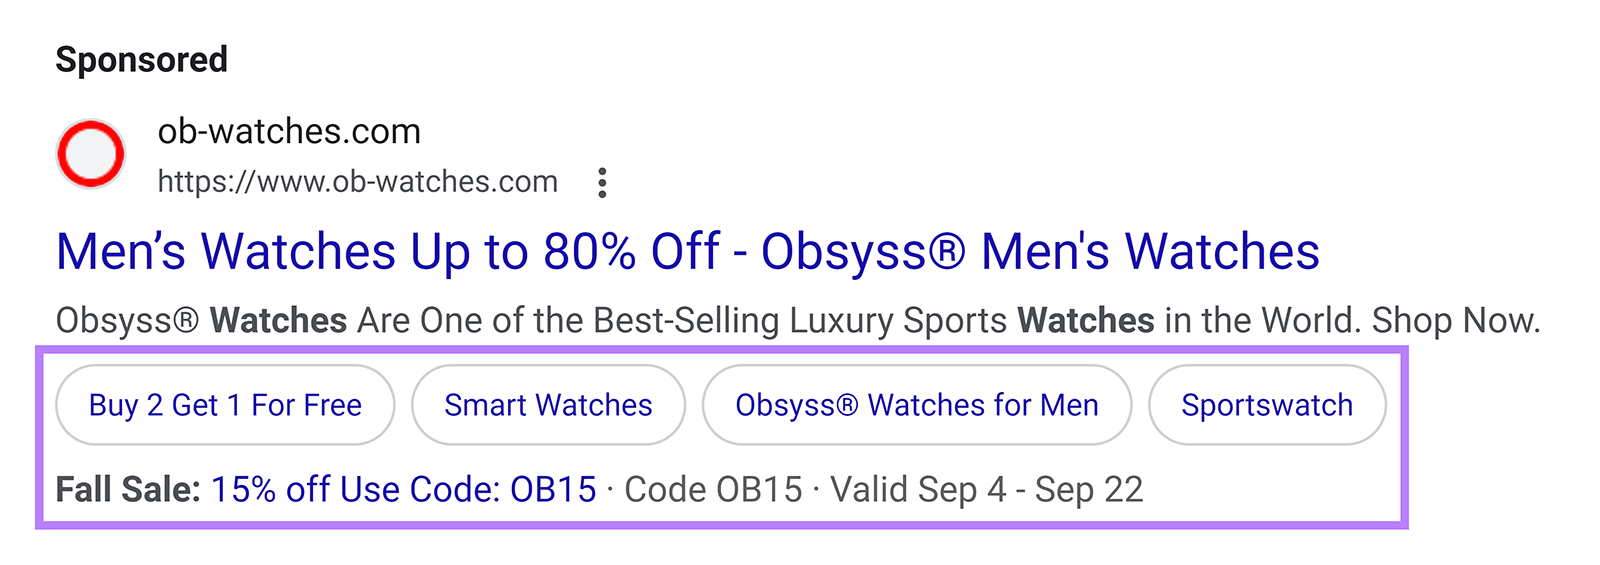The image size is (1600, 565).
Task: Click bold "Watches" before "Are One"
Action: point(278,321)
